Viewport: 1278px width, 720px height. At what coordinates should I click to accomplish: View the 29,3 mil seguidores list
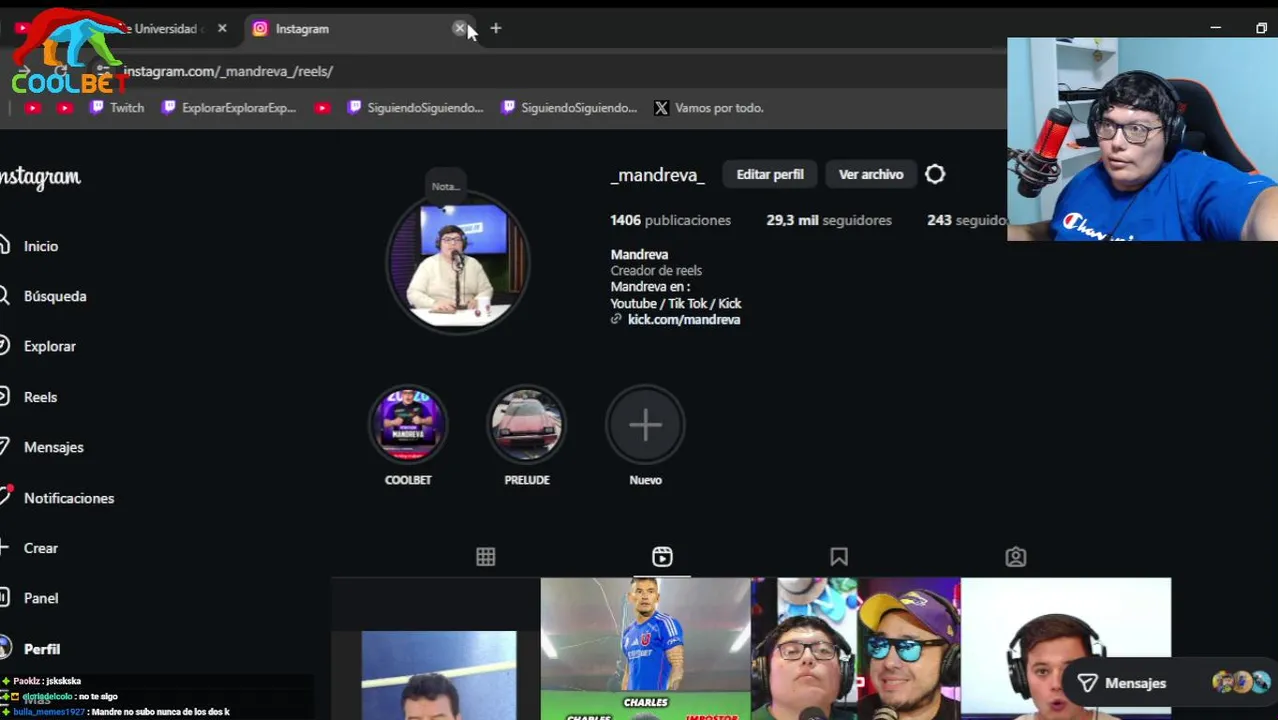click(x=829, y=220)
